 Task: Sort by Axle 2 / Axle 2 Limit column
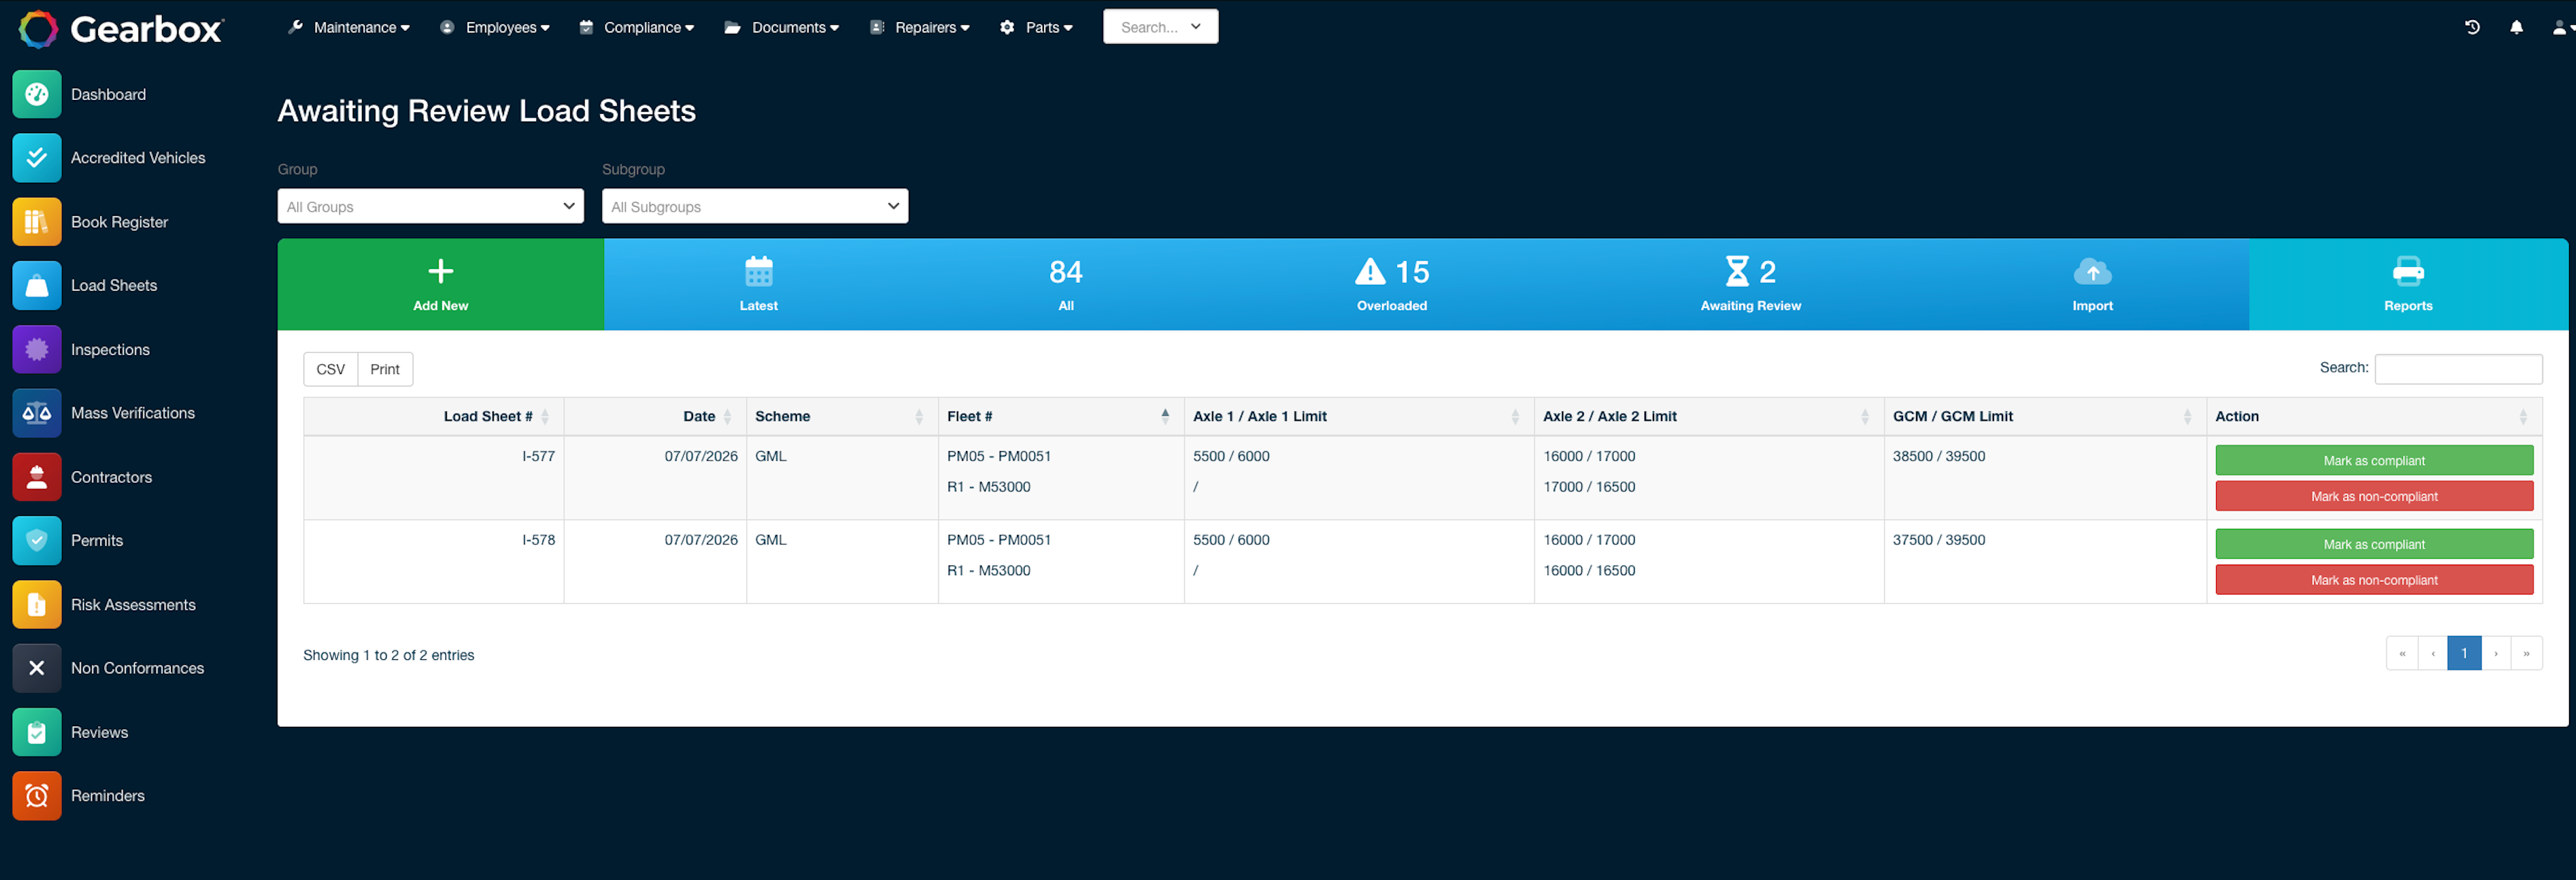(1709, 417)
